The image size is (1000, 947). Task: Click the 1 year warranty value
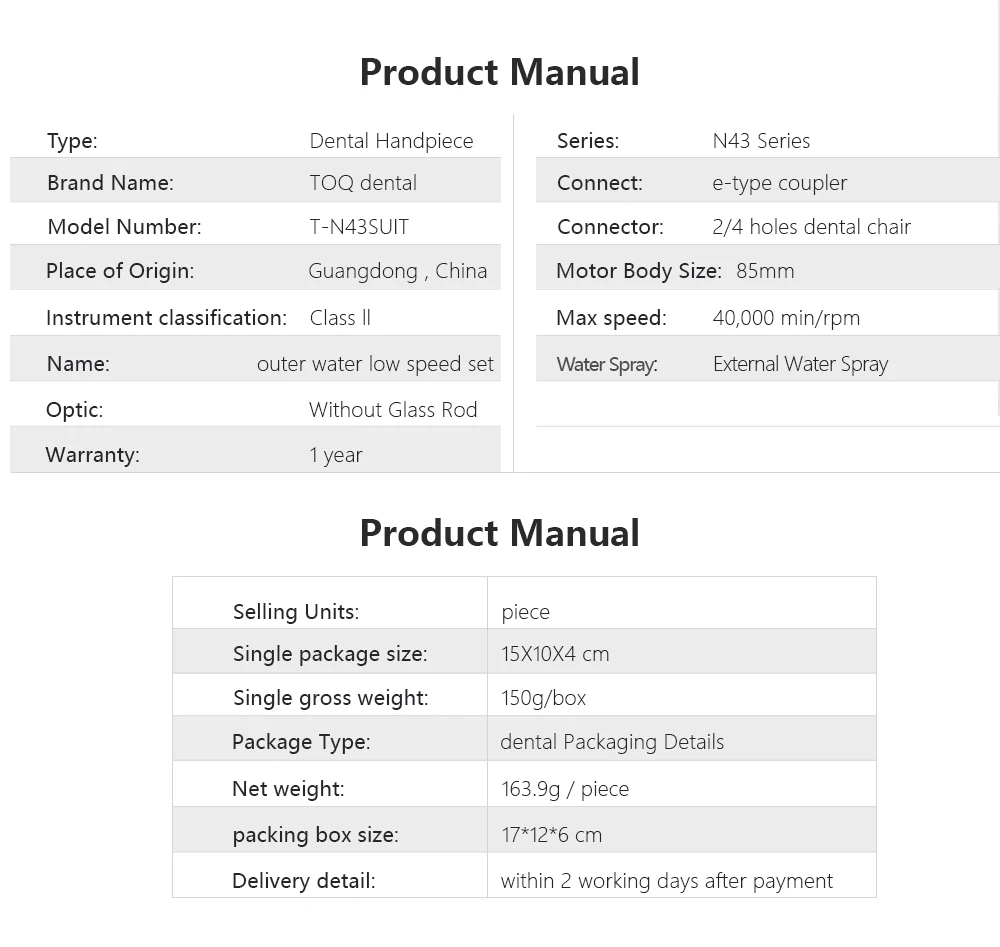click(x=335, y=455)
